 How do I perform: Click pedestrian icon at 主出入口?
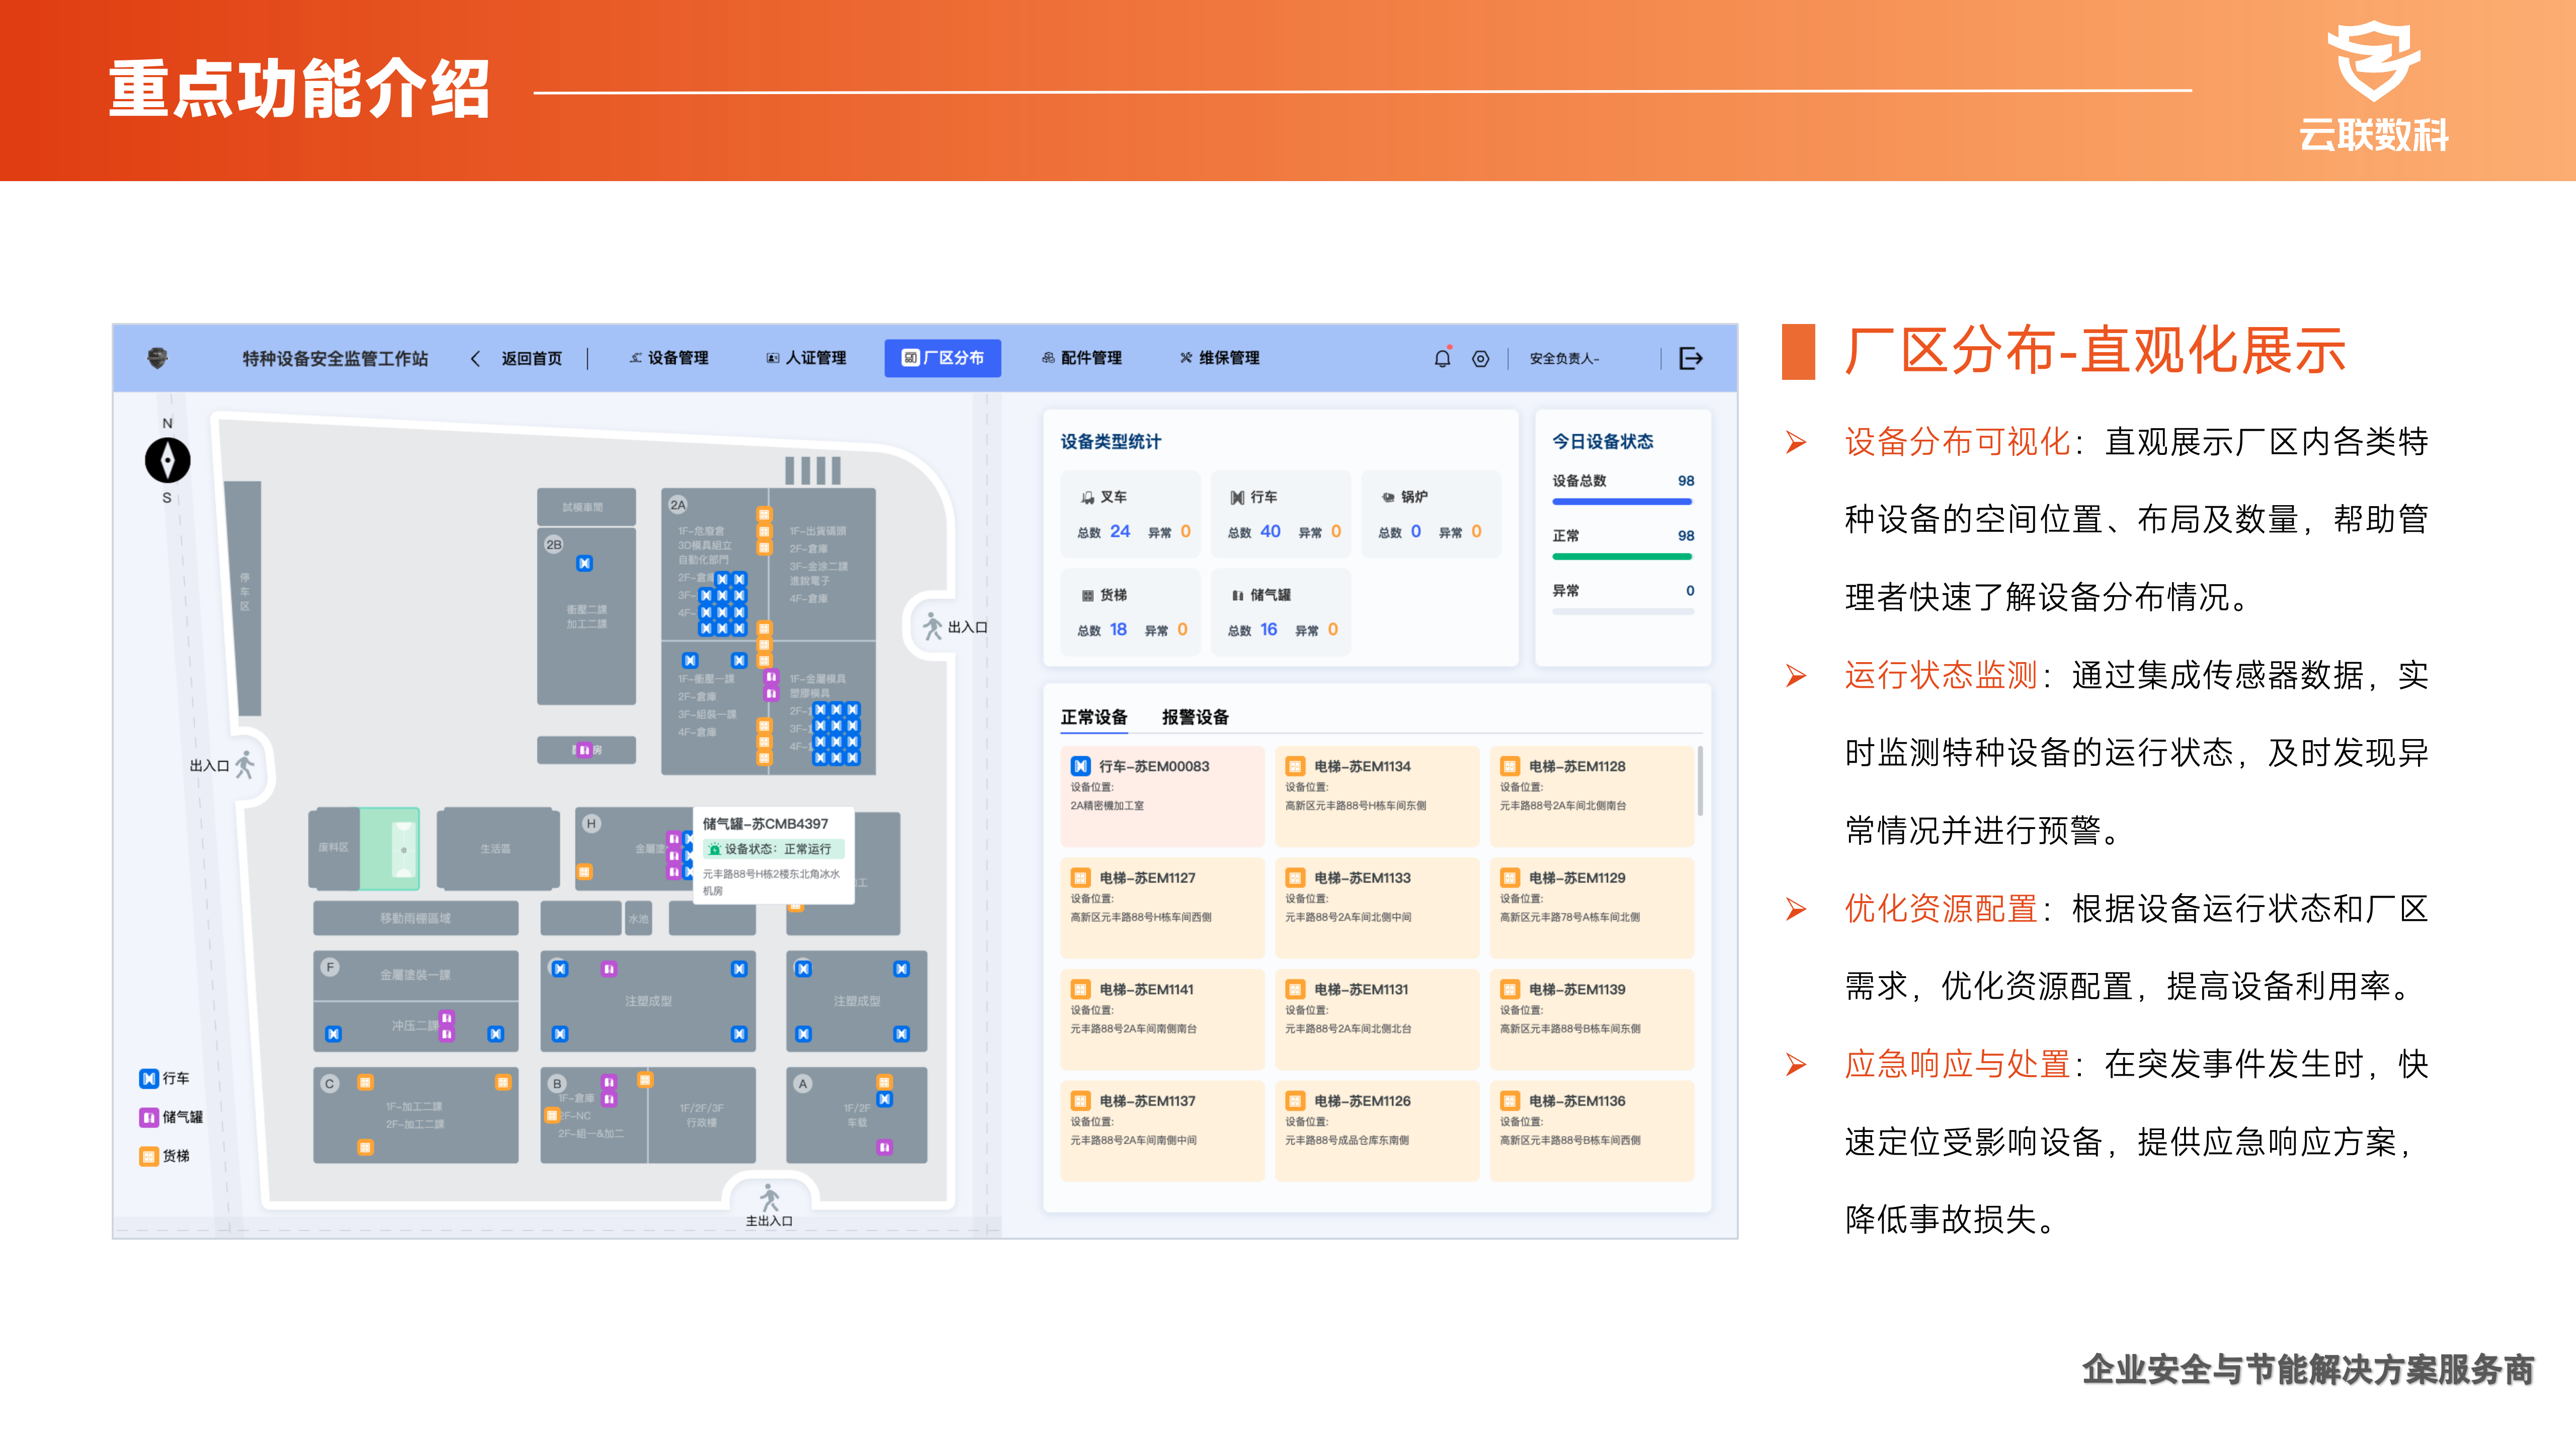(769, 1197)
